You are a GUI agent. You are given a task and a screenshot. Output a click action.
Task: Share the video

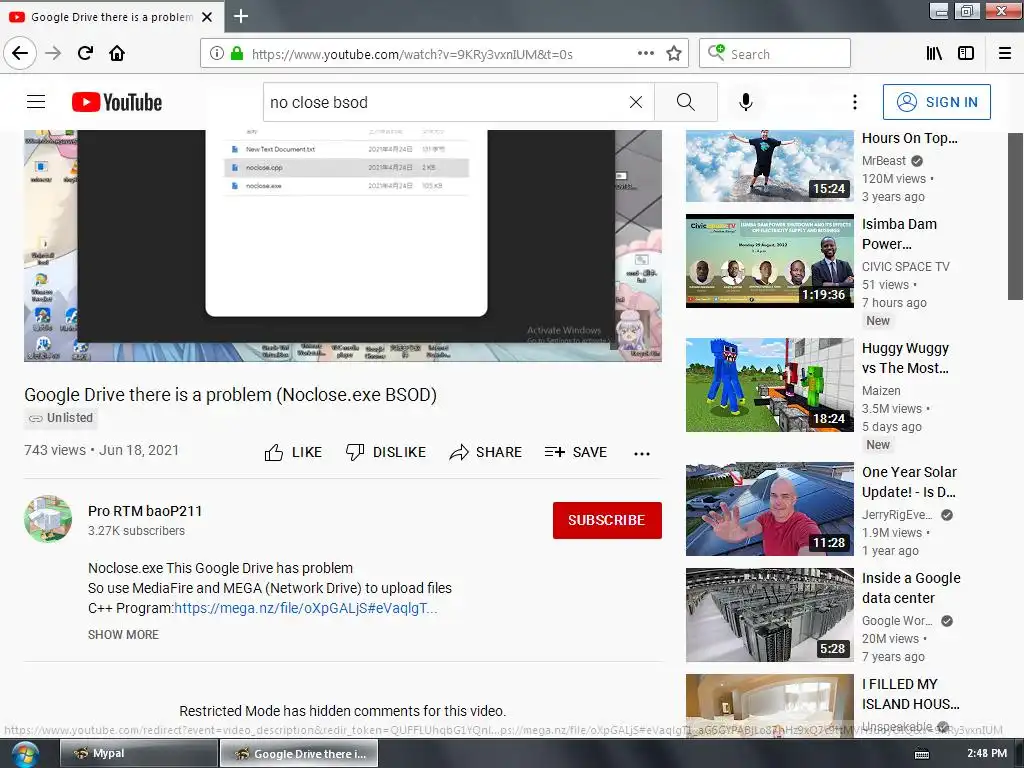pyautogui.click(x=485, y=452)
